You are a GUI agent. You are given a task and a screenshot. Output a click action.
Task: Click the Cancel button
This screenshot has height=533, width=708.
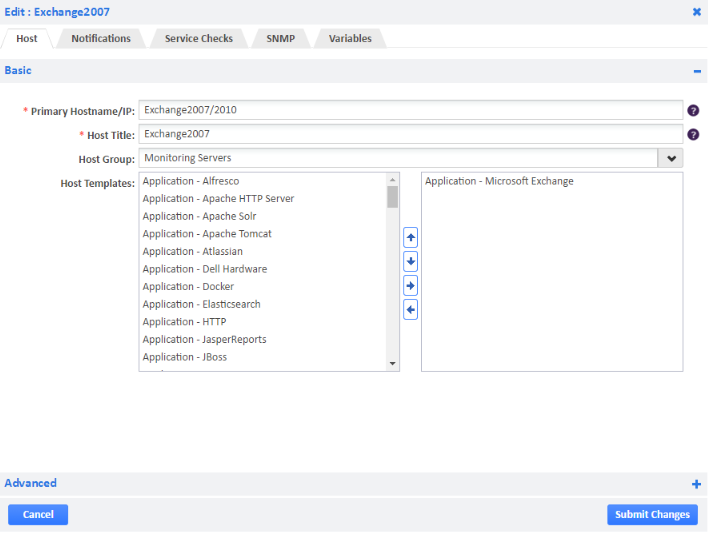38,514
